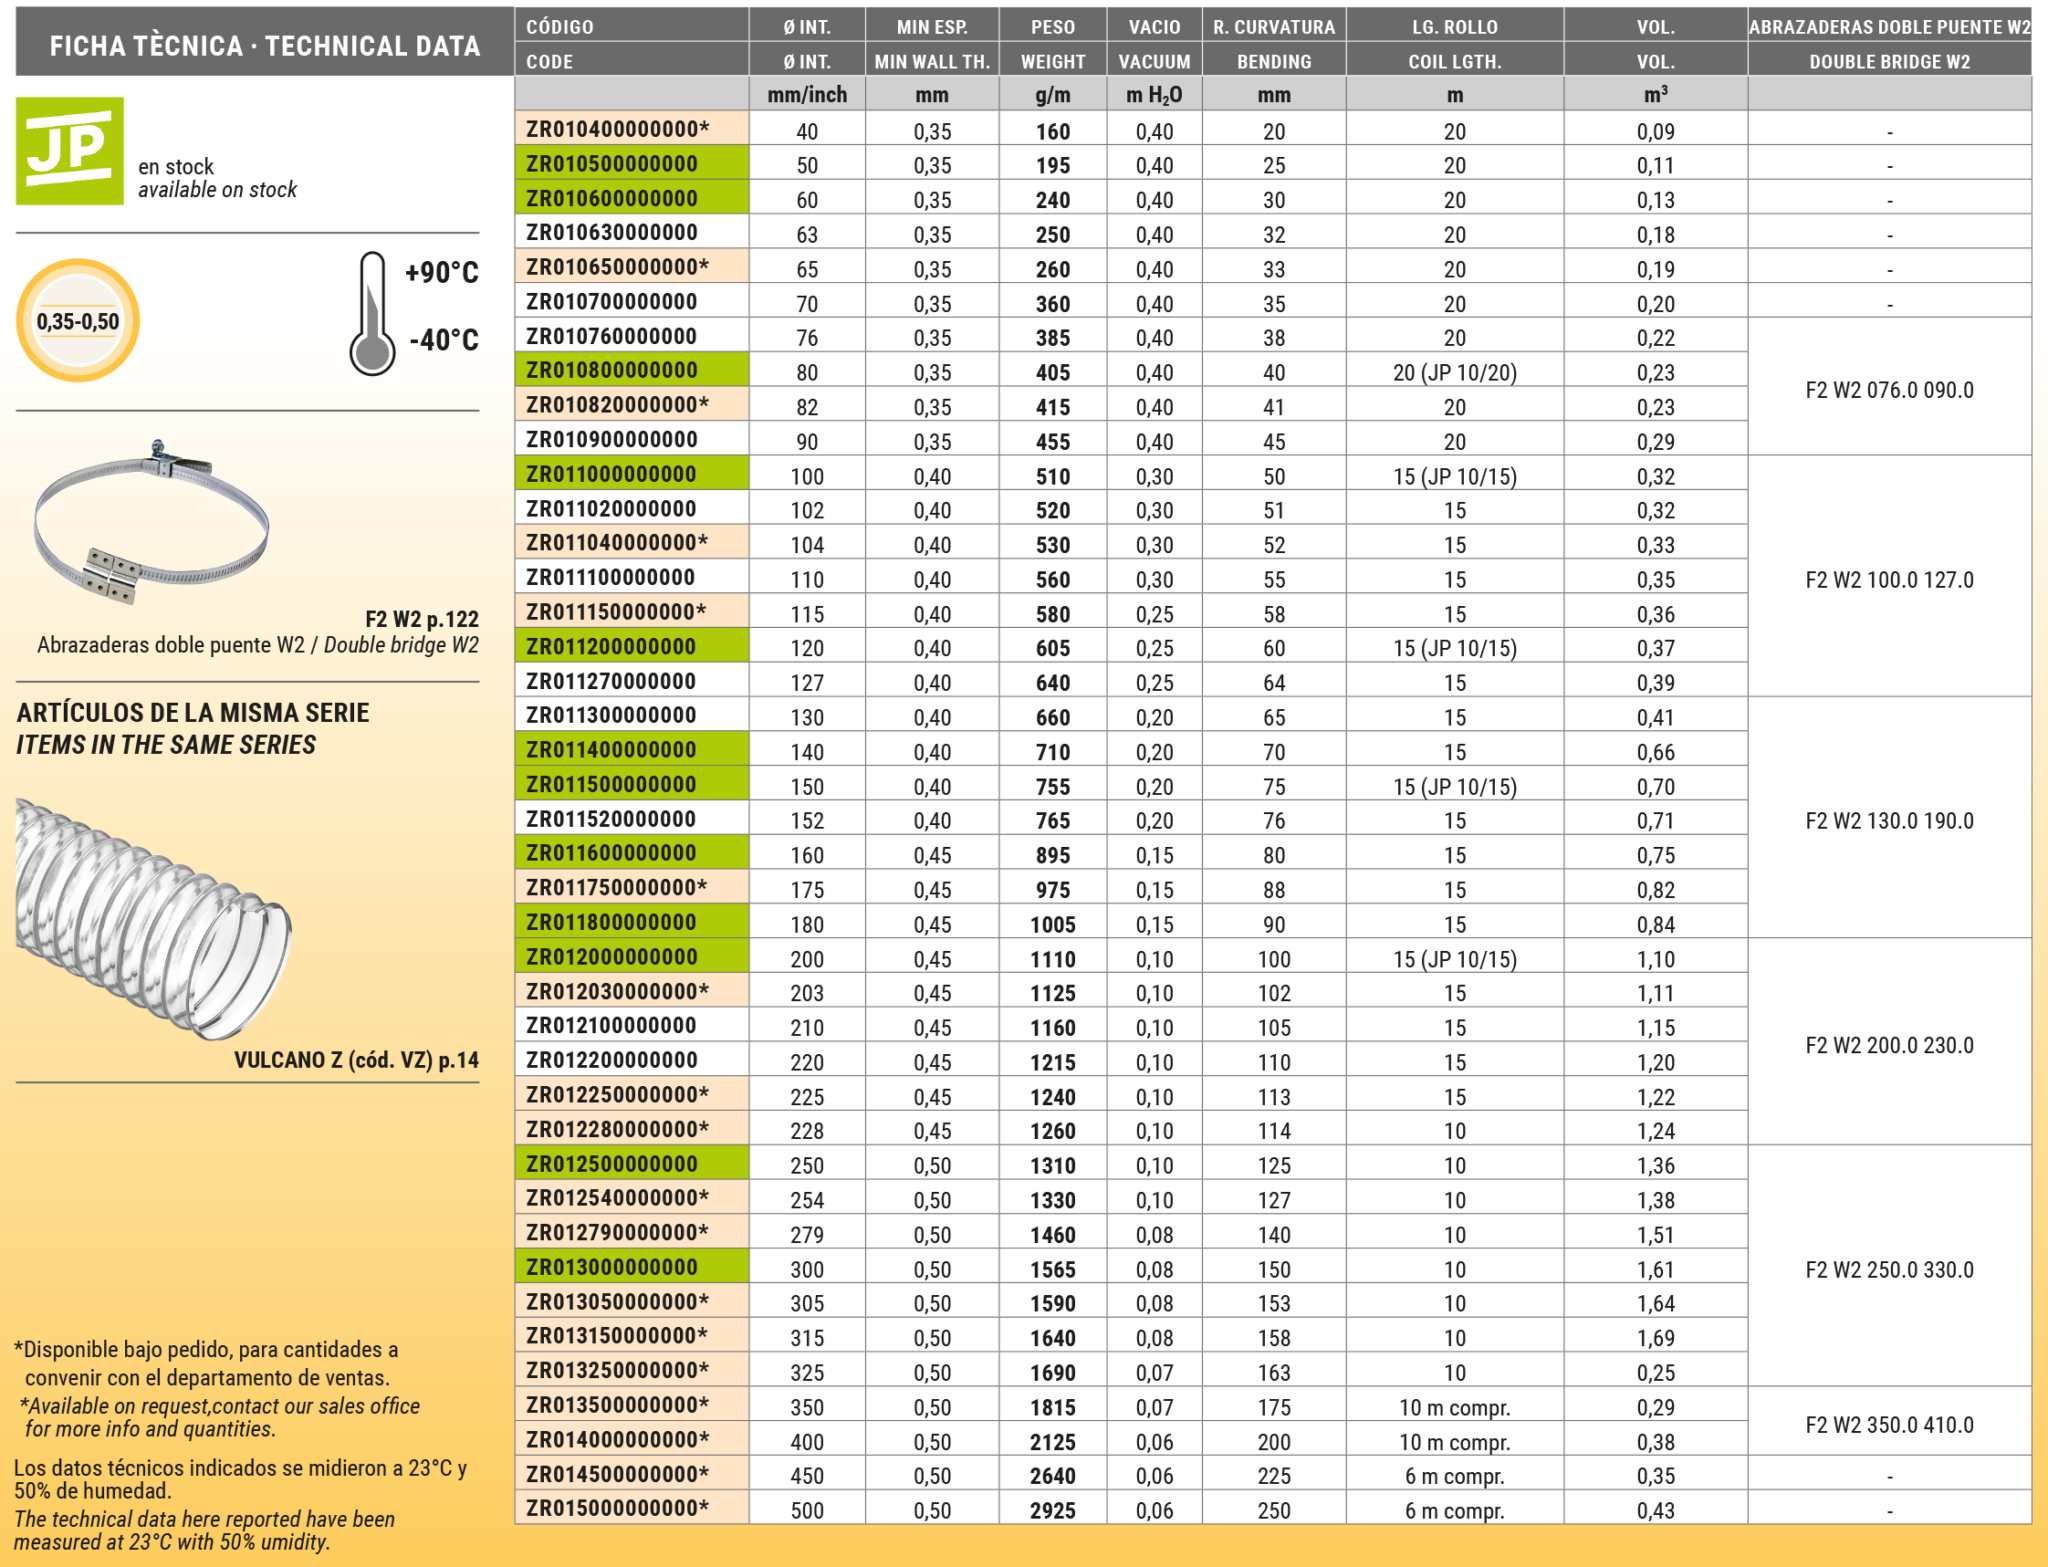Click the Ficha Tècnica Technical Data header
This screenshot has height=1567, width=2048.
(264, 45)
